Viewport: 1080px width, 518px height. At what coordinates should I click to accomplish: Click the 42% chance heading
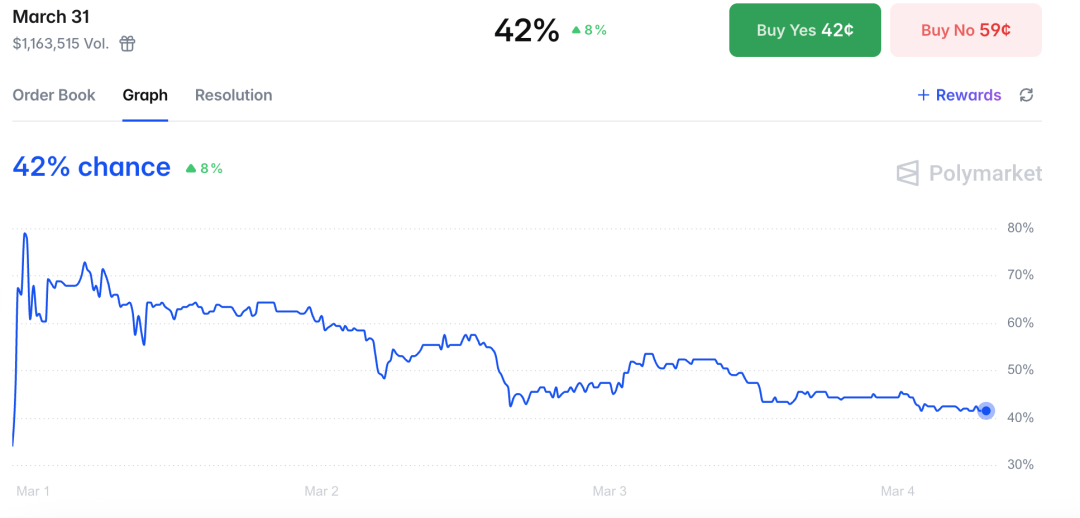pyautogui.click(x=91, y=167)
